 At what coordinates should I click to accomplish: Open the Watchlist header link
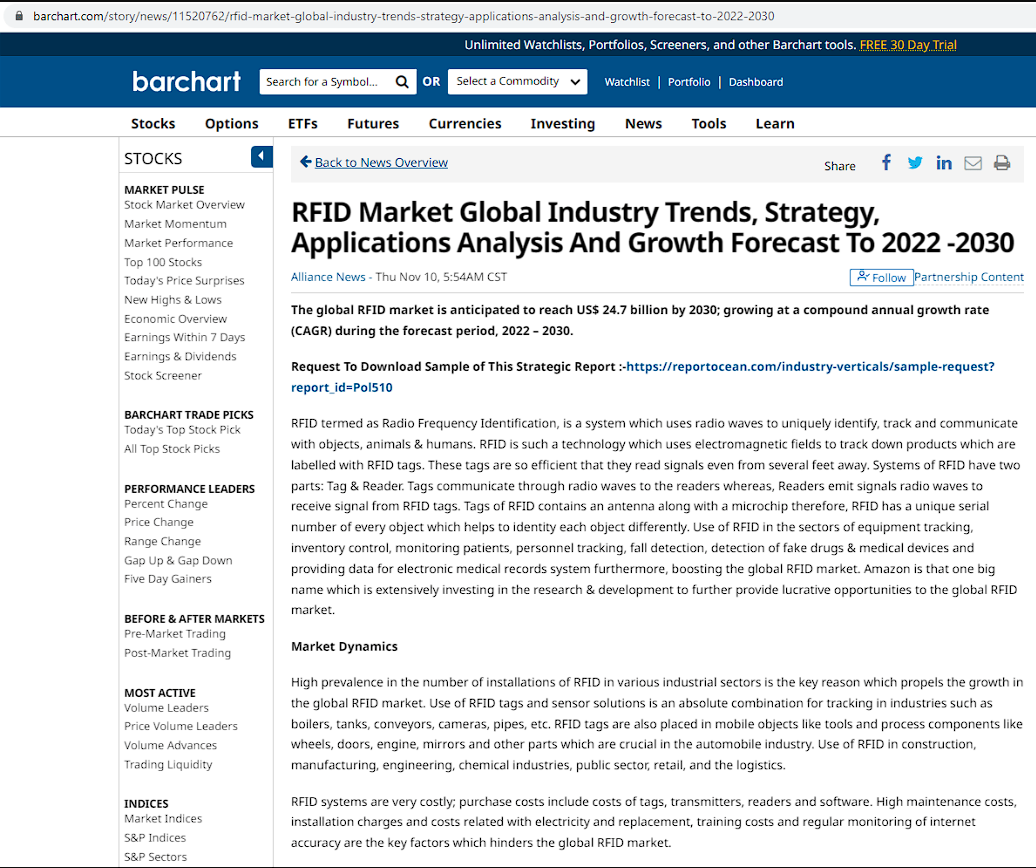click(627, 82)
